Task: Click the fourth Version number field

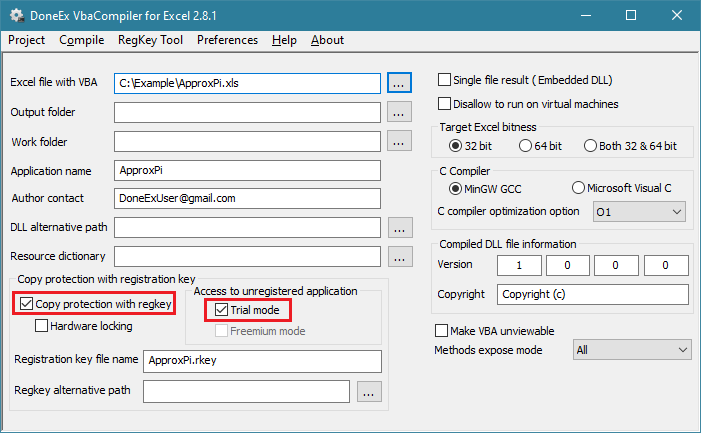Action: point(666,265)
